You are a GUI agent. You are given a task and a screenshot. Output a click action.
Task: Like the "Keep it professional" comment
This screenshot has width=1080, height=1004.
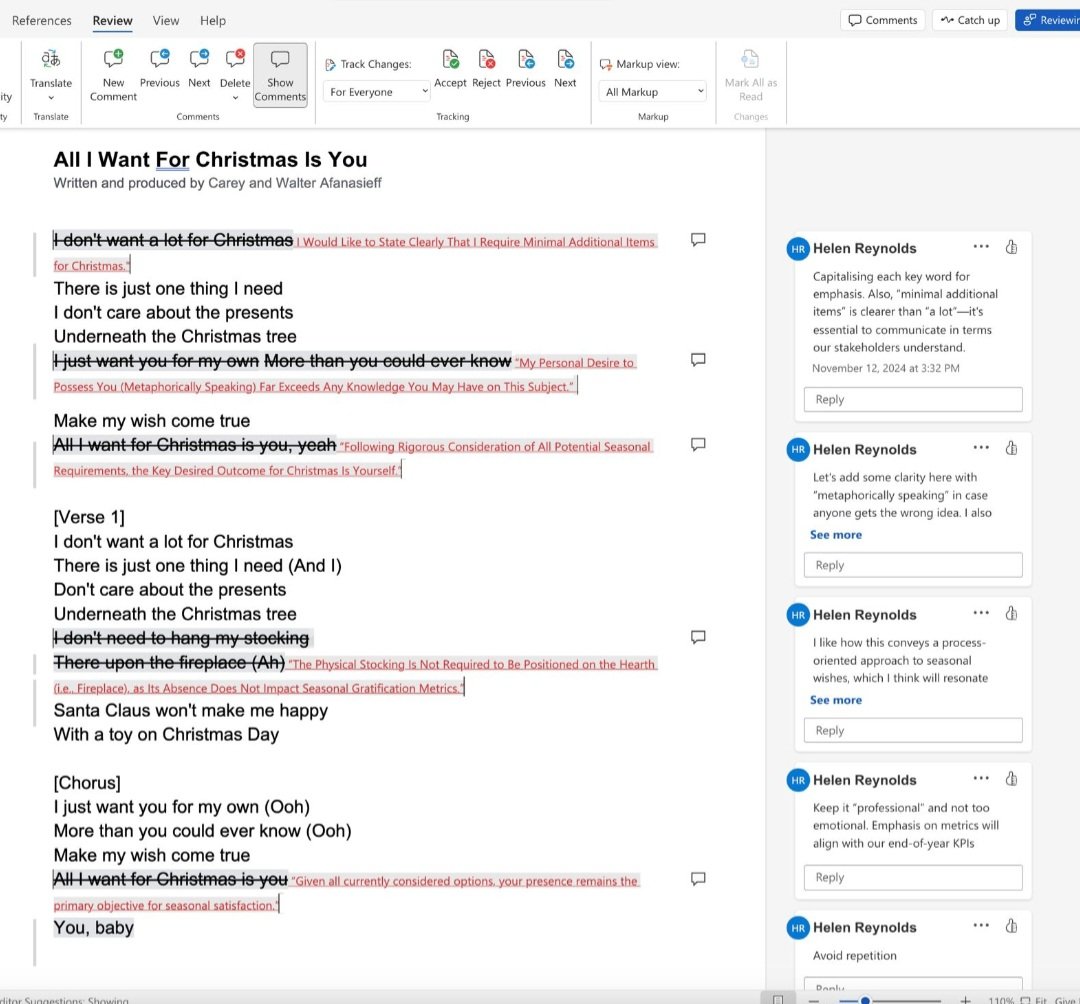[1011, 779]
